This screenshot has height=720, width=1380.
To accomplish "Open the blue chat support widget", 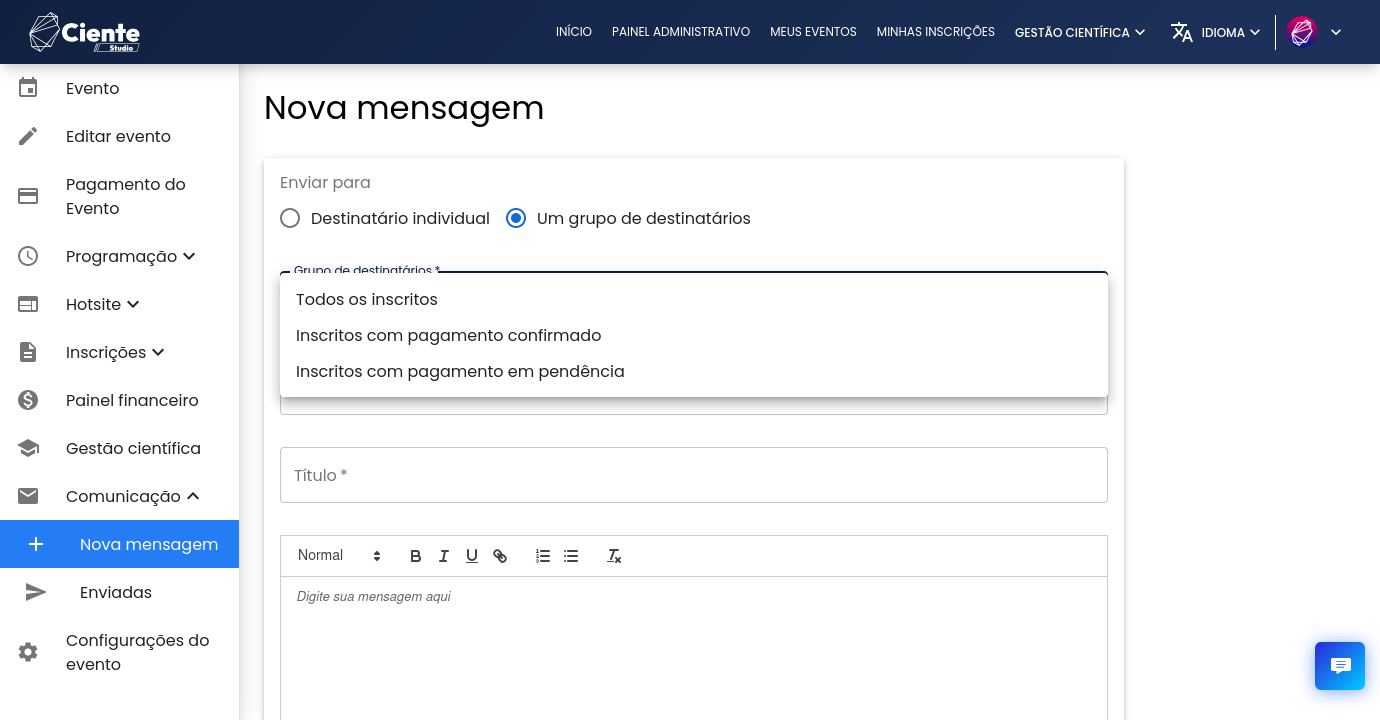I will [x=1339, y=666].
